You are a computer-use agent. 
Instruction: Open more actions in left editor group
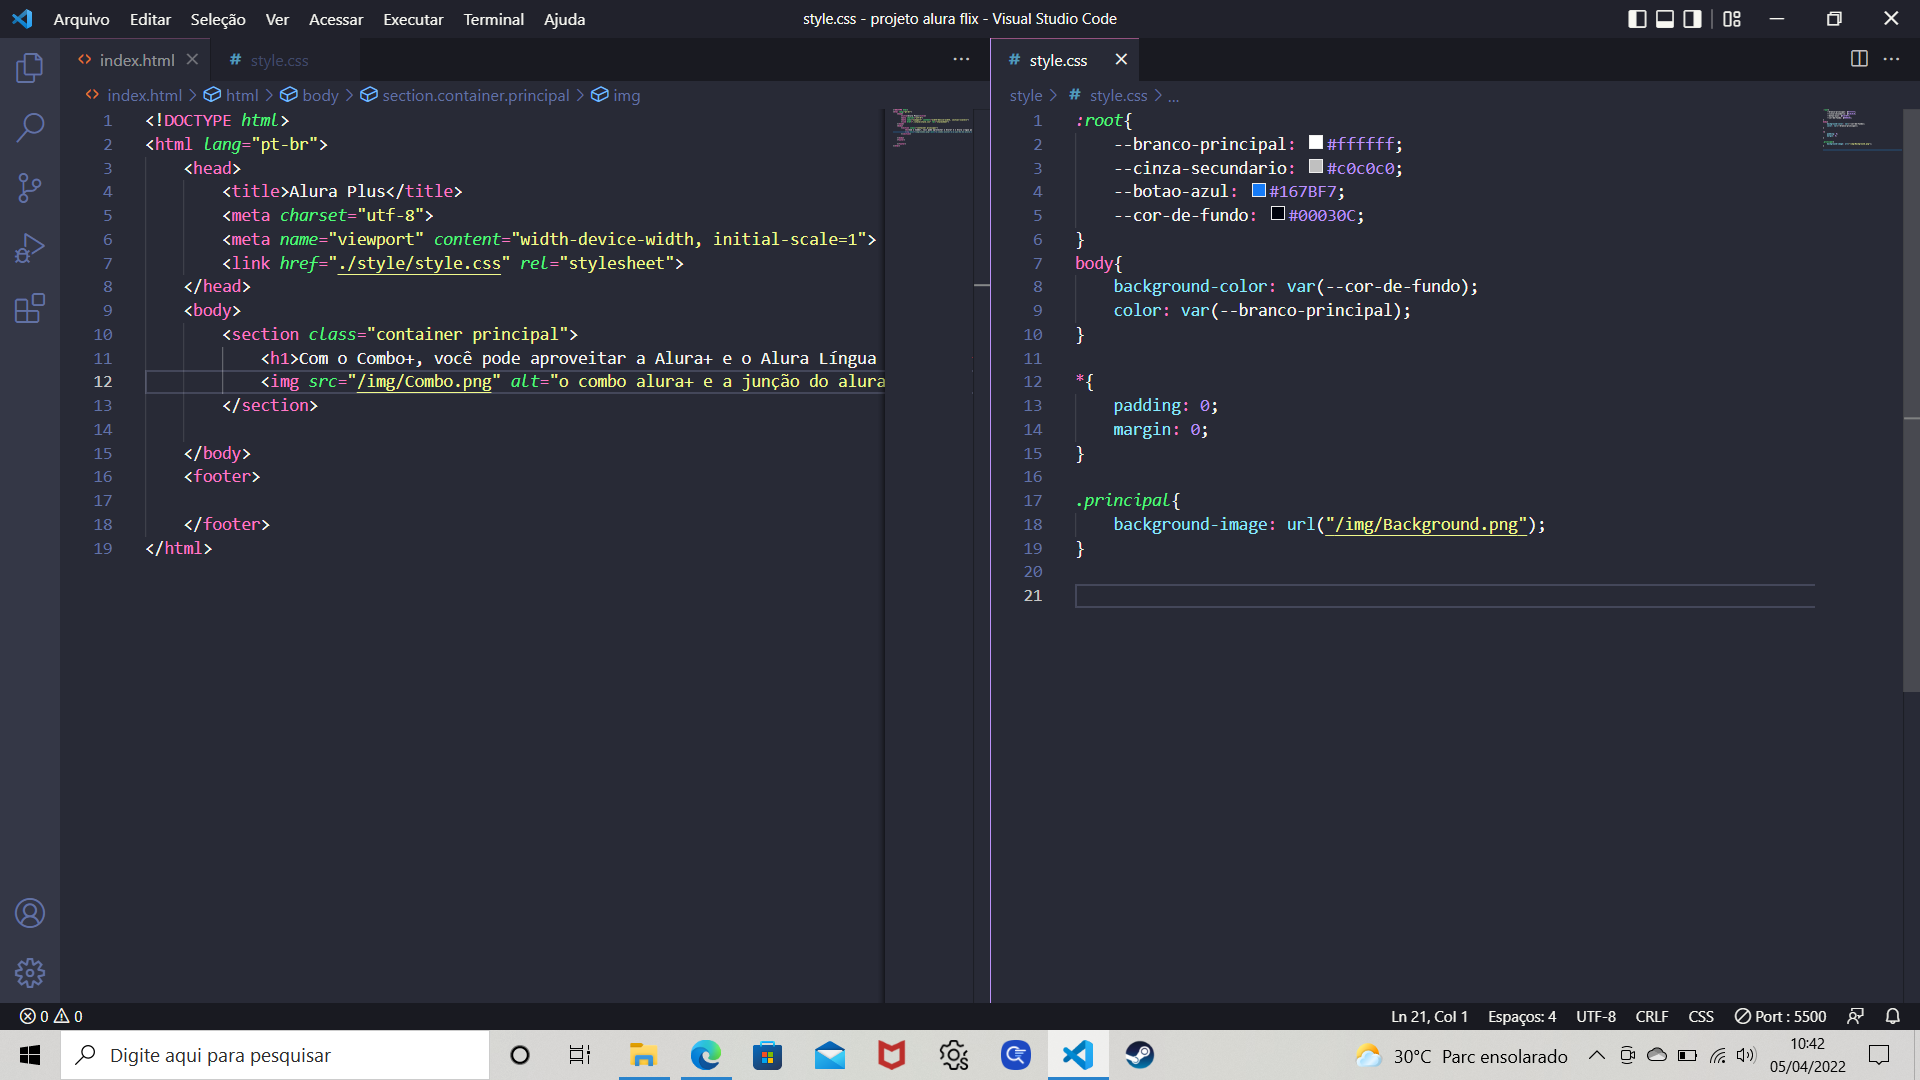point(961,59)
